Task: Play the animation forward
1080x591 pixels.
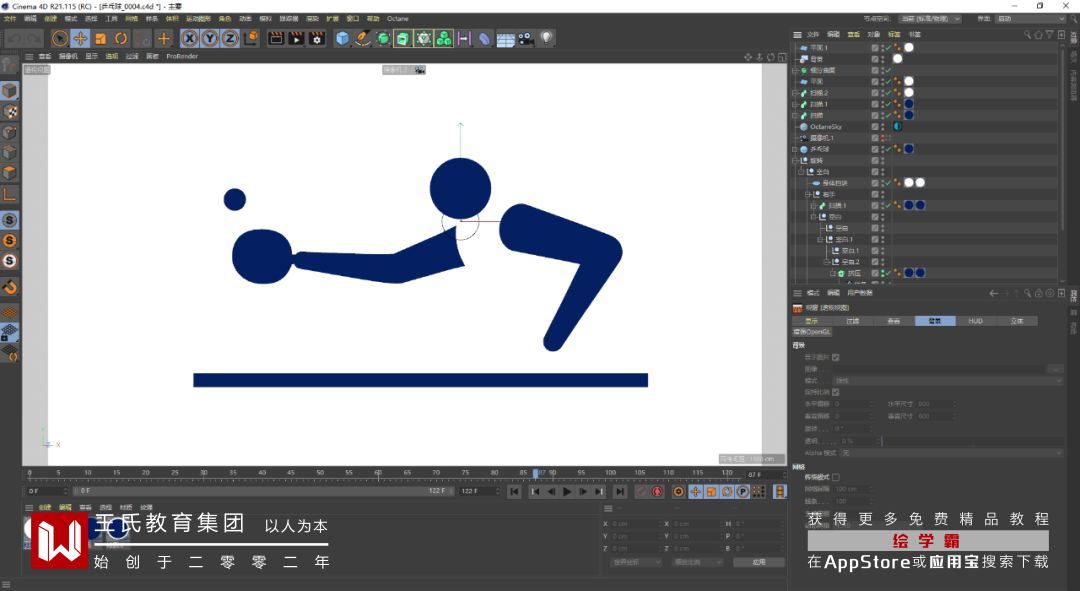Action: [567, 492]
